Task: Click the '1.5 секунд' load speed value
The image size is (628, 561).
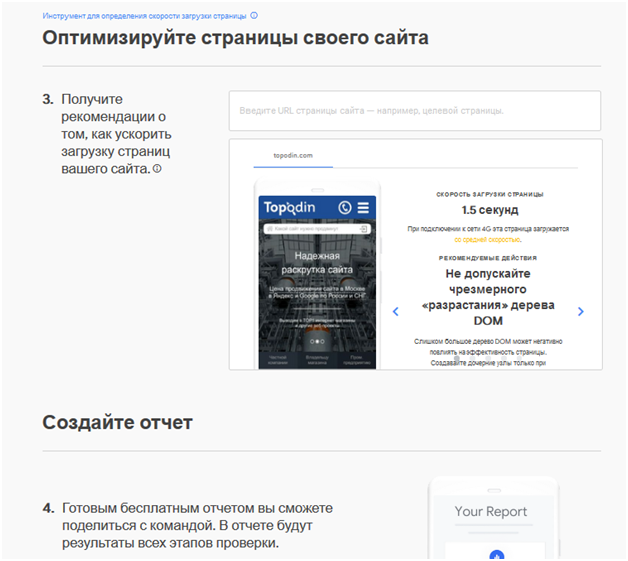Action: 490,210
